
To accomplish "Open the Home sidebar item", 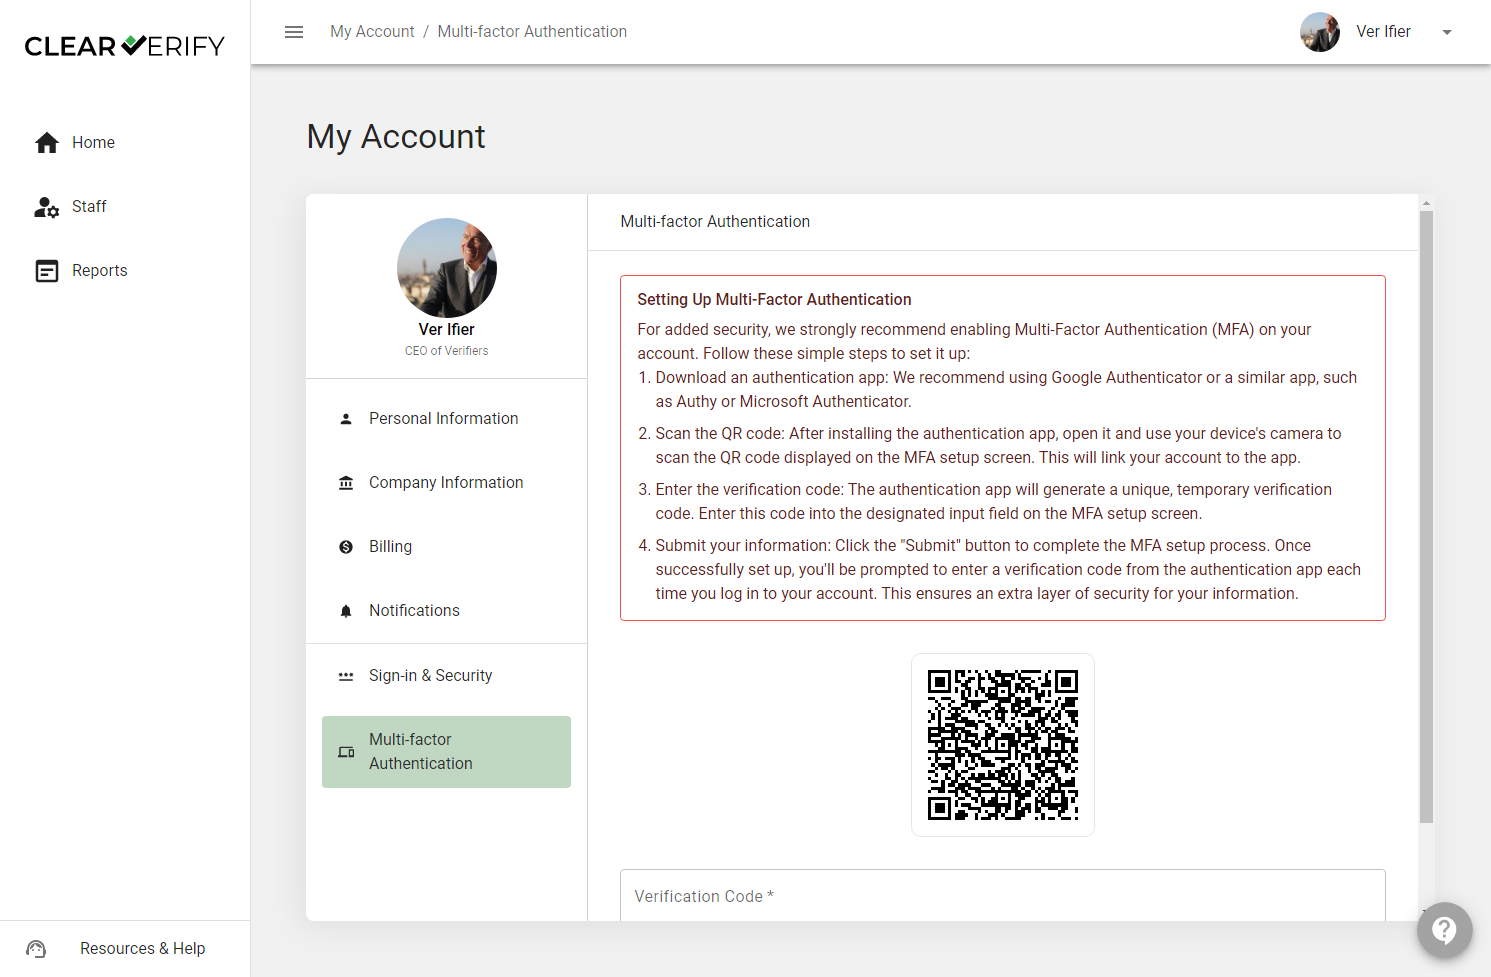I will 125,143.
